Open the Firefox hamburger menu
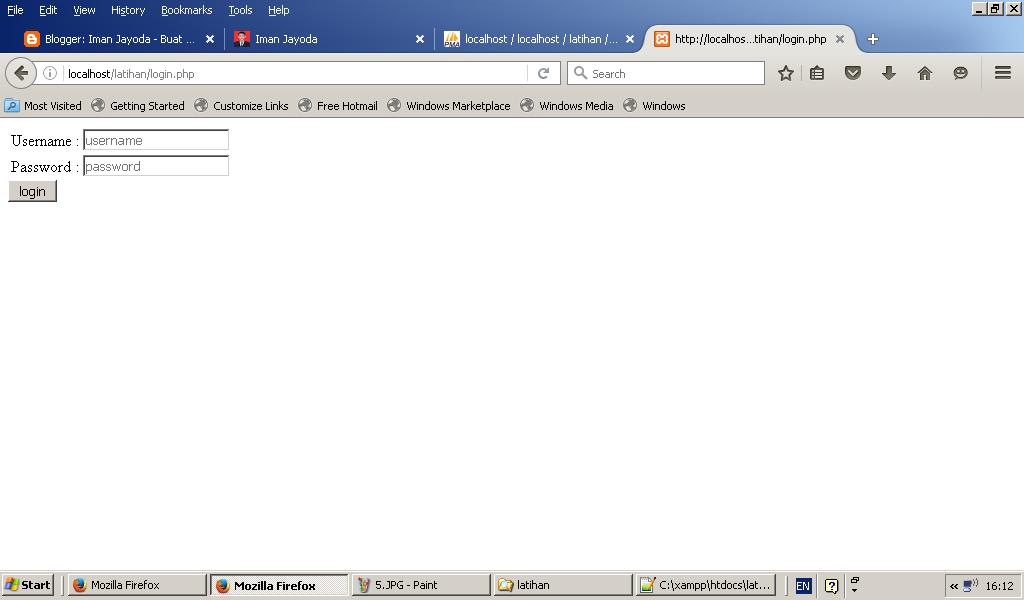The image size is (1024, 600). click(x=1003, y=72)
